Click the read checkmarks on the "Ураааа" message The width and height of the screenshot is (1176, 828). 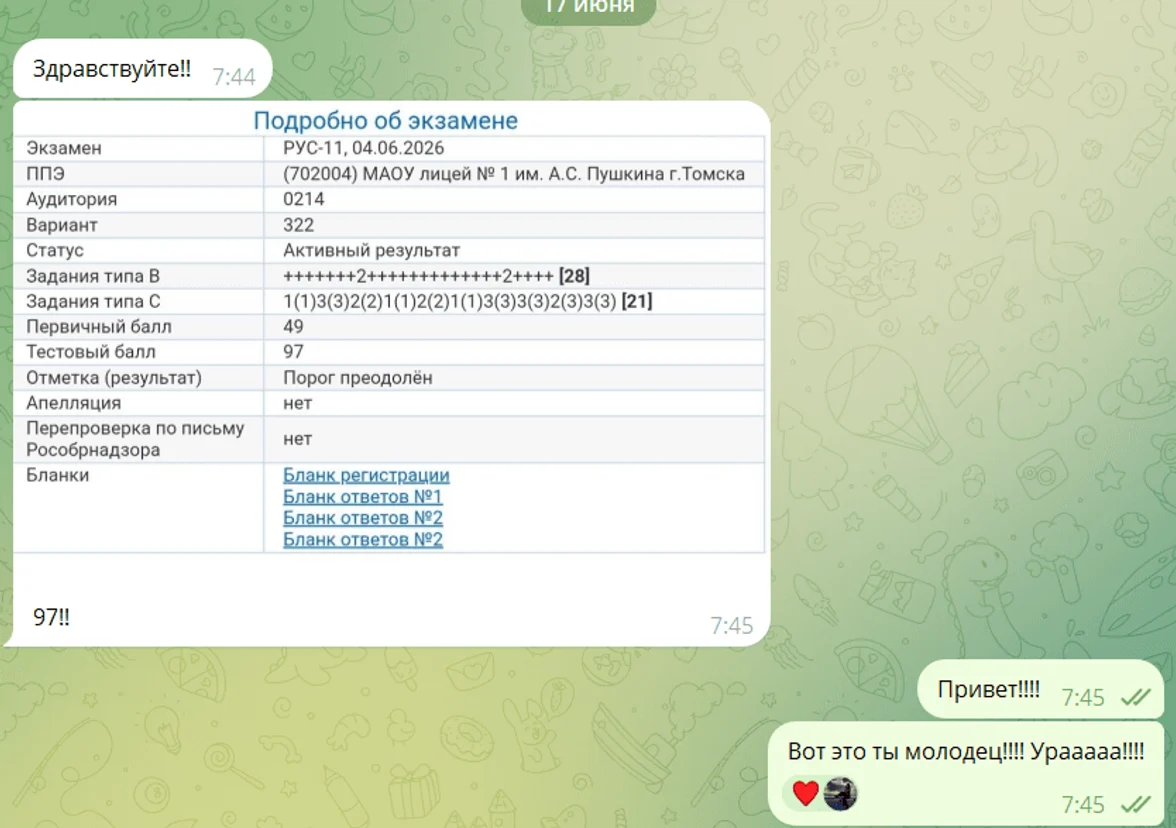(1136, 805)
